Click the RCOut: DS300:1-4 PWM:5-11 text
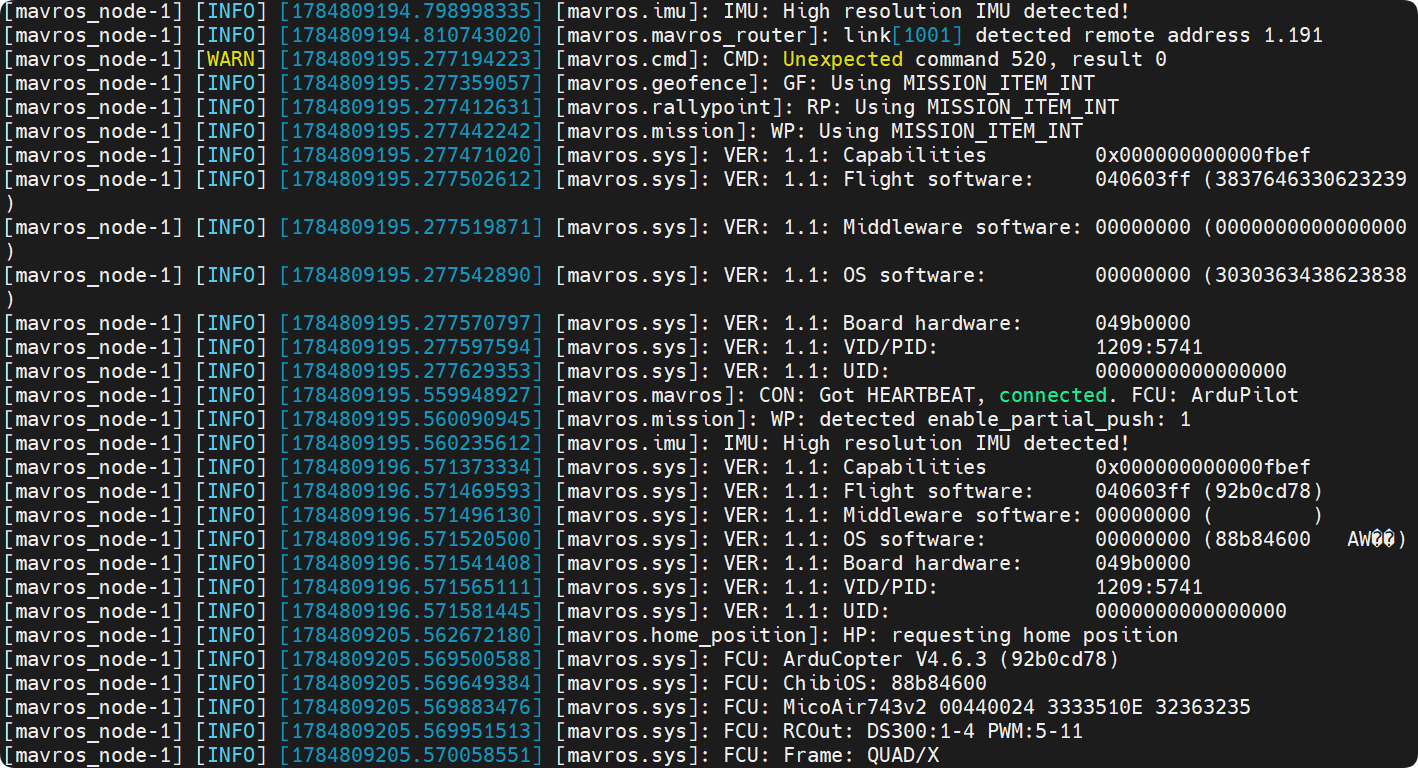1418x768 pixels. point(932,731)
